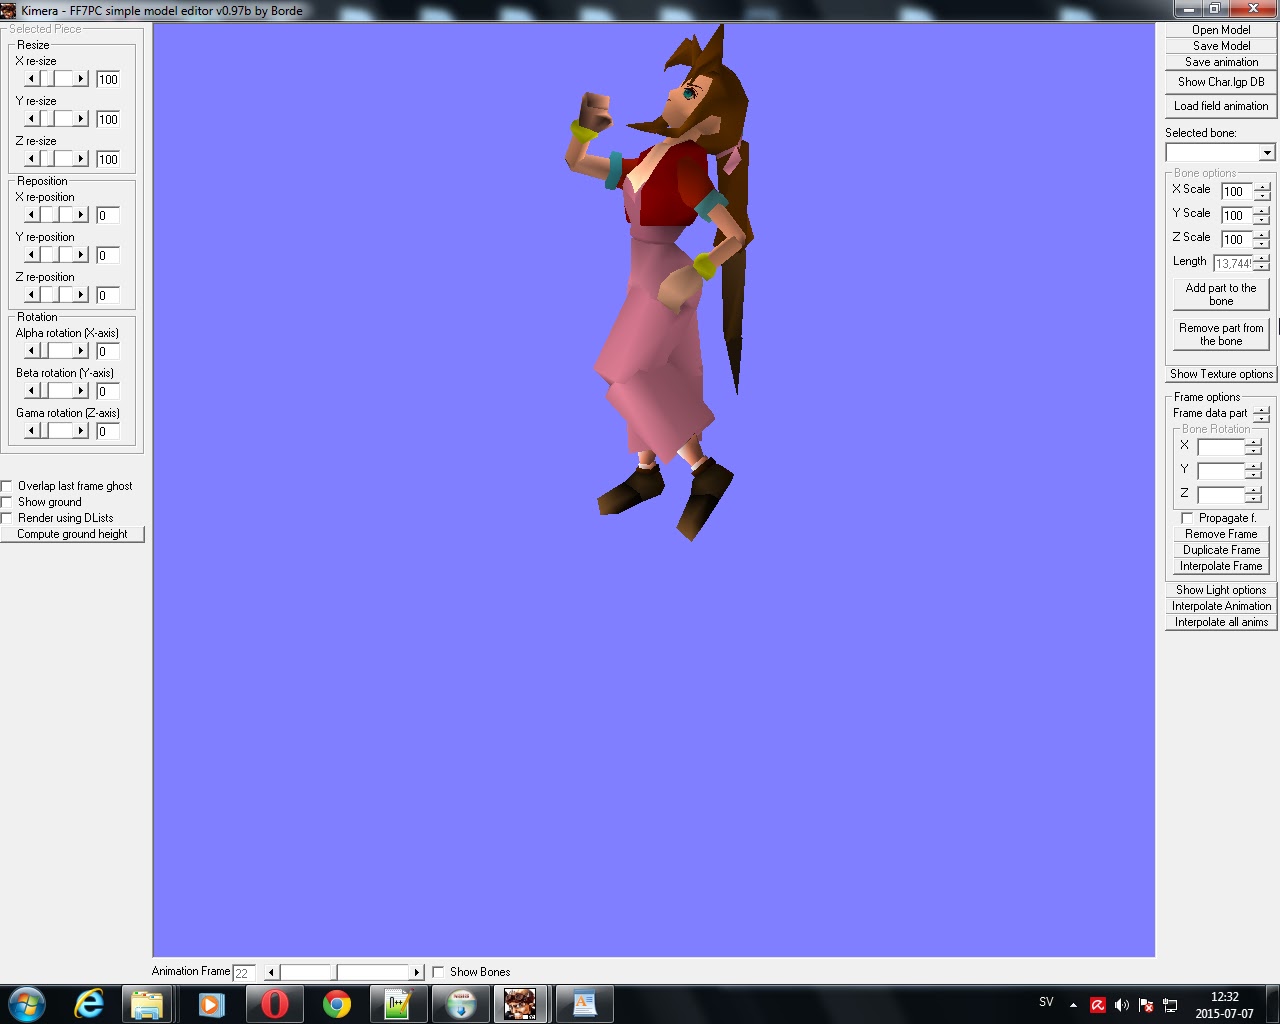Click Compute ground height button

click(x=72, y=534)
